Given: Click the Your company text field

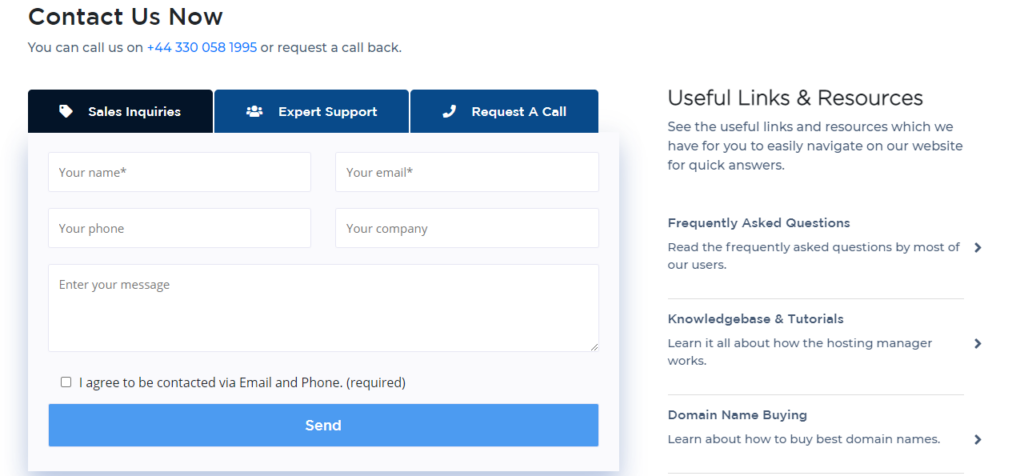Looking at the screenshot, I should (x=467, y=228).
